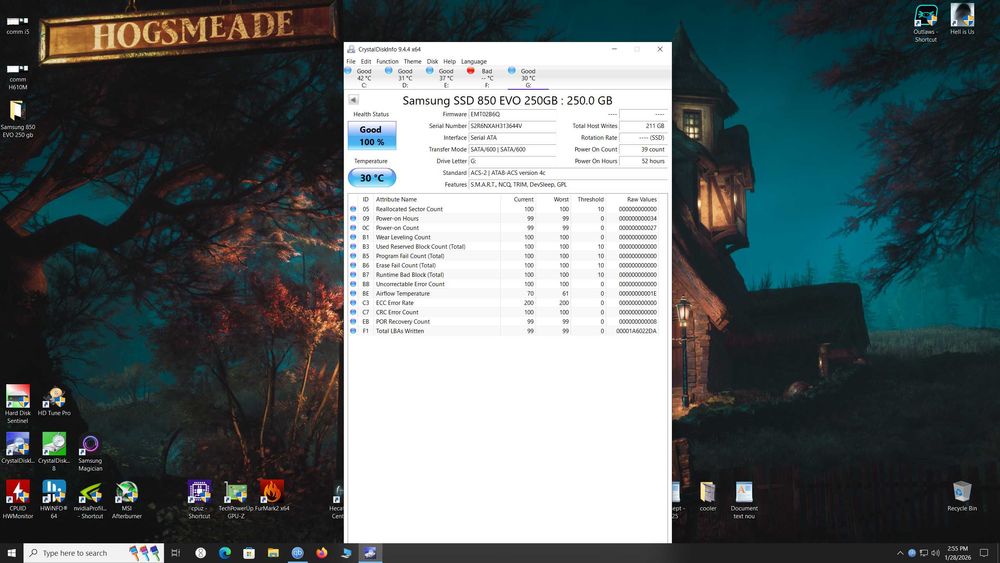Click the Power On Count 39 count value
The height and width of the screenshot is (563, 1000).
click(643, 149)
